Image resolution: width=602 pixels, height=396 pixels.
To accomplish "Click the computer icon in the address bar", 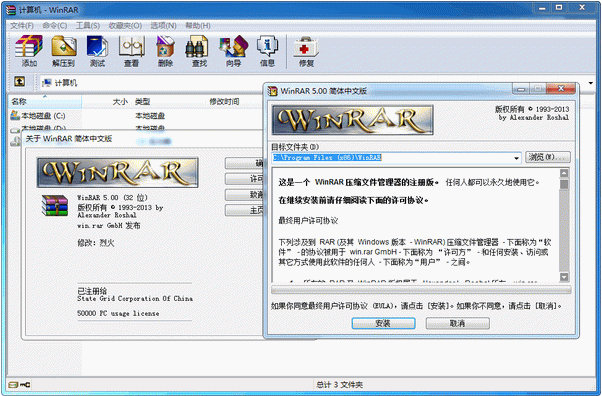I will [47, 83].
